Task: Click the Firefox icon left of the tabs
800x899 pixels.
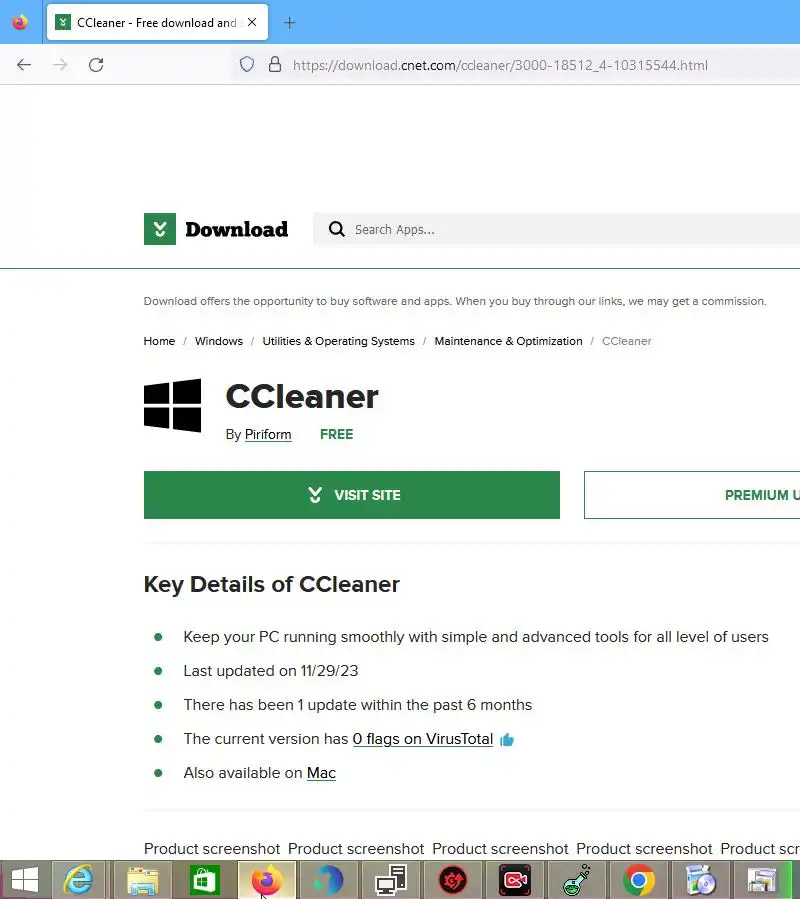Action: [20, 22]
